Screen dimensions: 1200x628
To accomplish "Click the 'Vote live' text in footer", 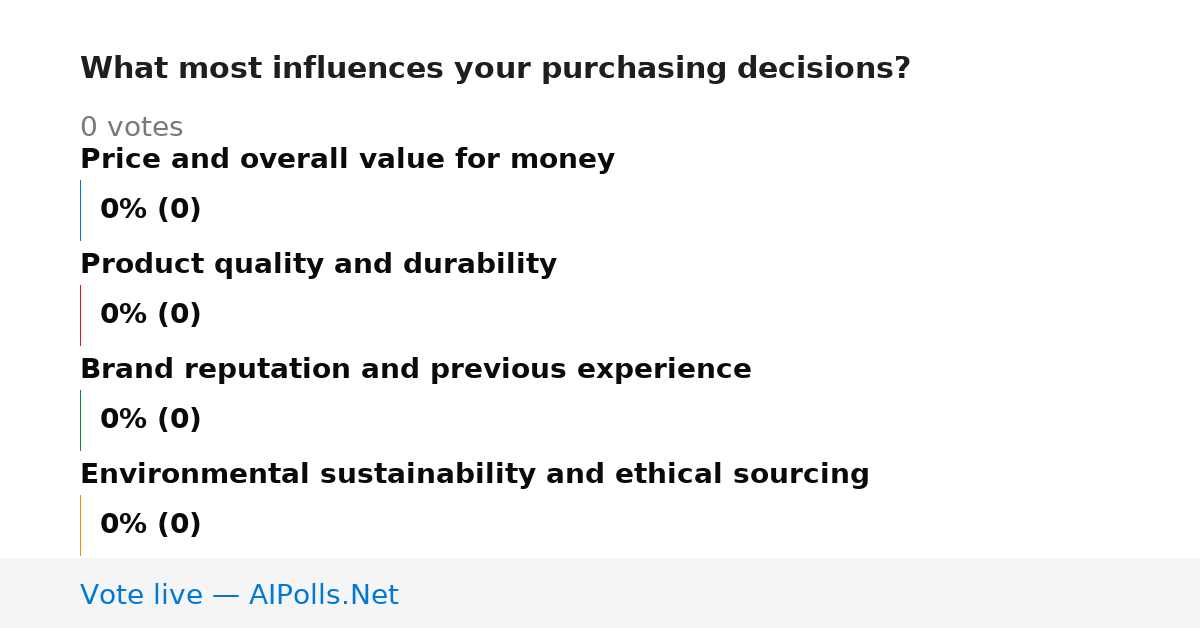I will pyautogui.click(x=141, y=596).
